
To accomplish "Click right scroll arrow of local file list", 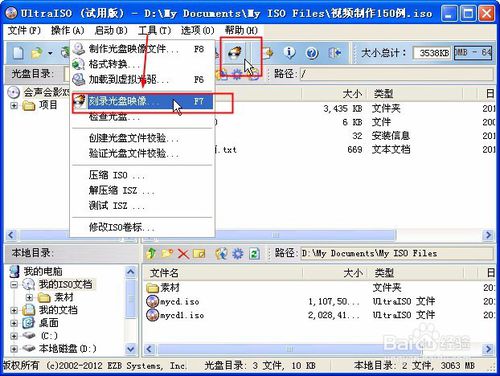I will (489, 349).
